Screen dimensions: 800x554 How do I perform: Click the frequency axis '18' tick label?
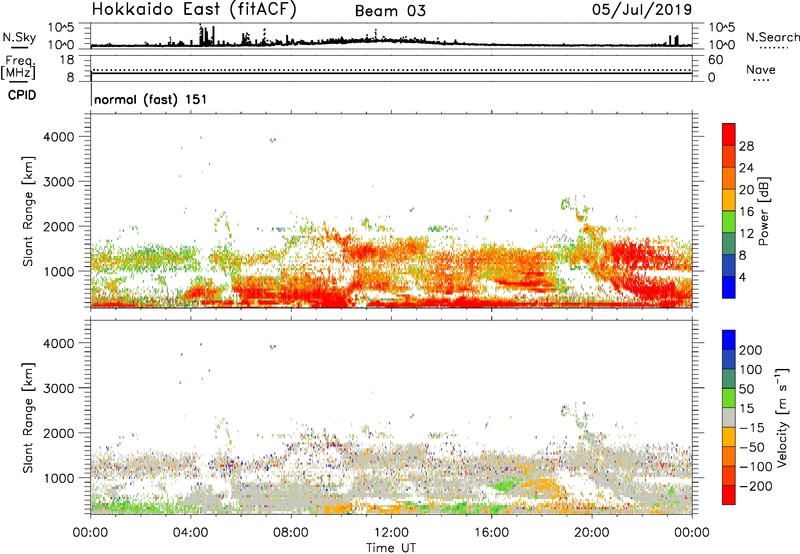point(67,60)
